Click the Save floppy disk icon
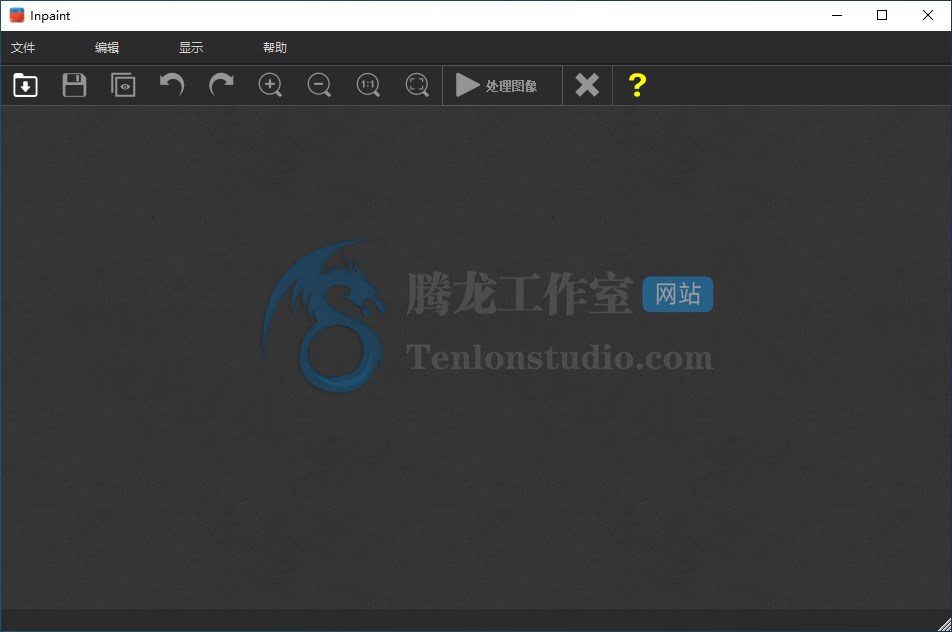 [x=74, y=85]
